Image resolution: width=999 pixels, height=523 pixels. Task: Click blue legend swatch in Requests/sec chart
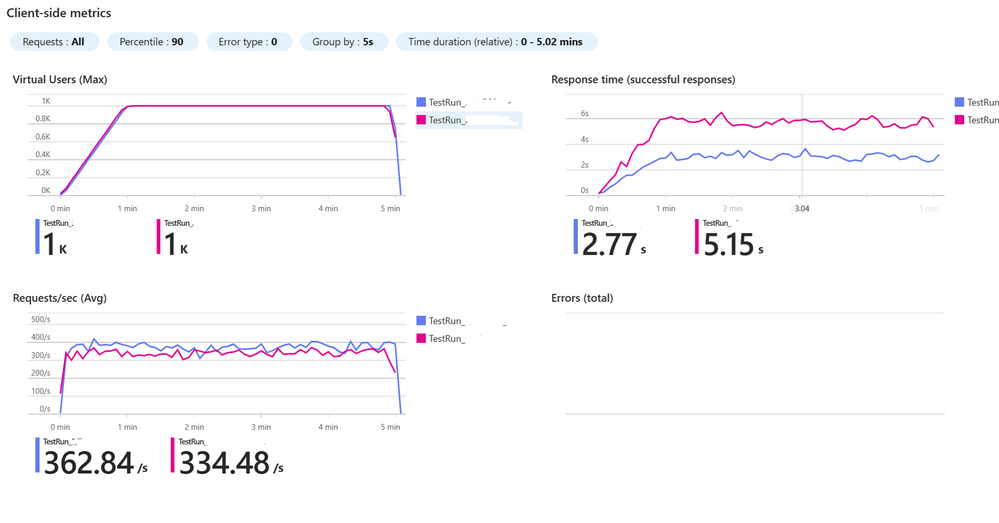(421, 320)
